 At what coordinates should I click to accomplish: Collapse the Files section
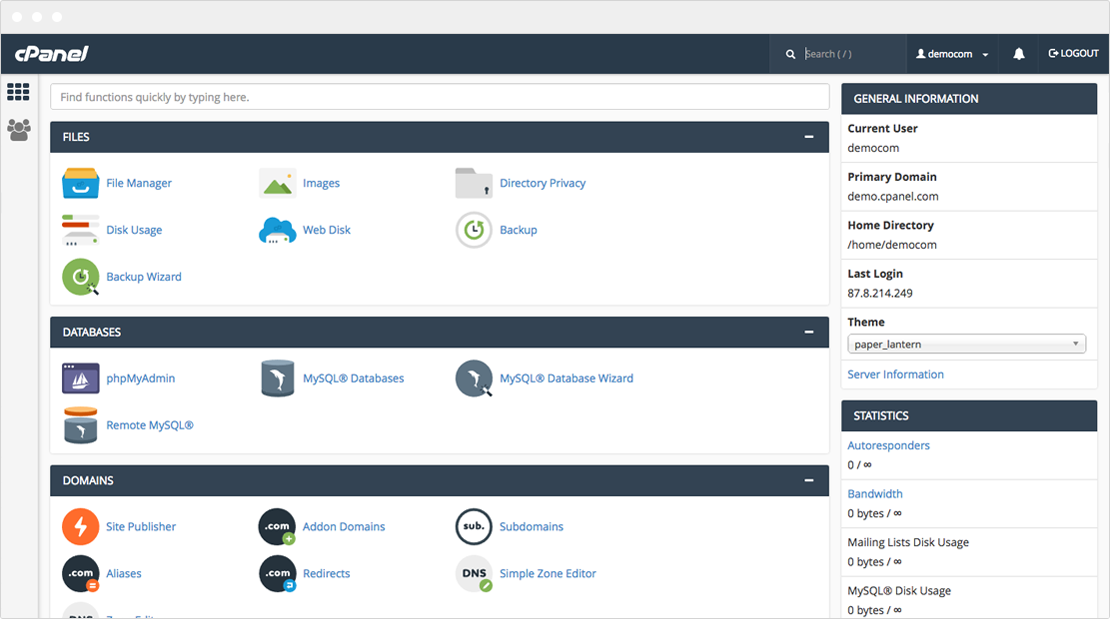pos(808,137)
